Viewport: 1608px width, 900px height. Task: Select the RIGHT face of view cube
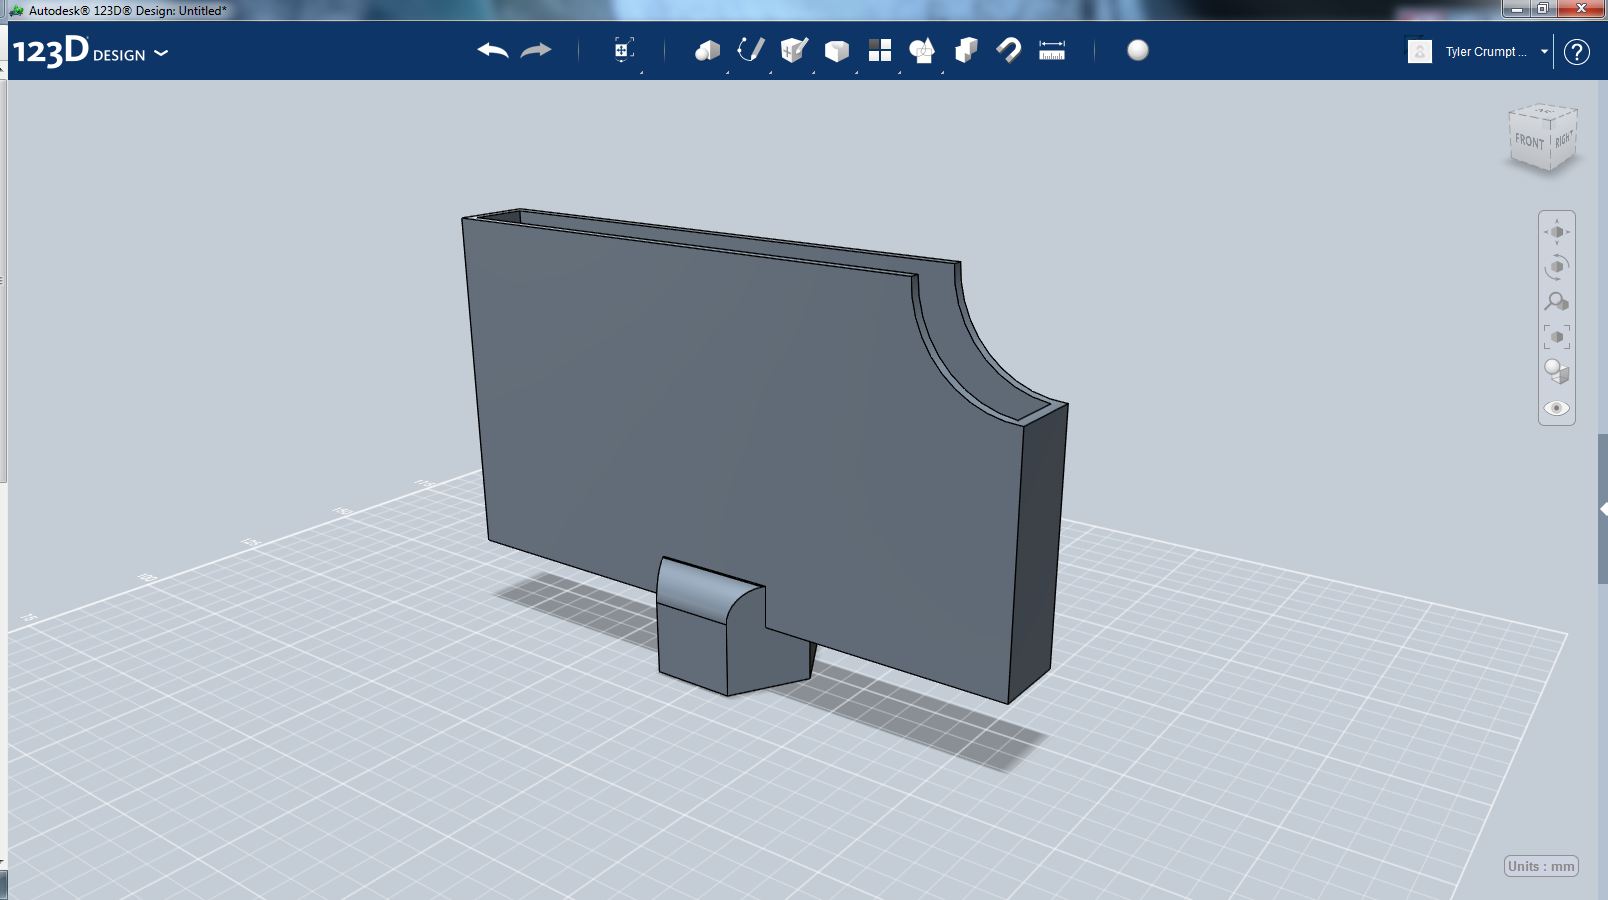click(1564, 139)
